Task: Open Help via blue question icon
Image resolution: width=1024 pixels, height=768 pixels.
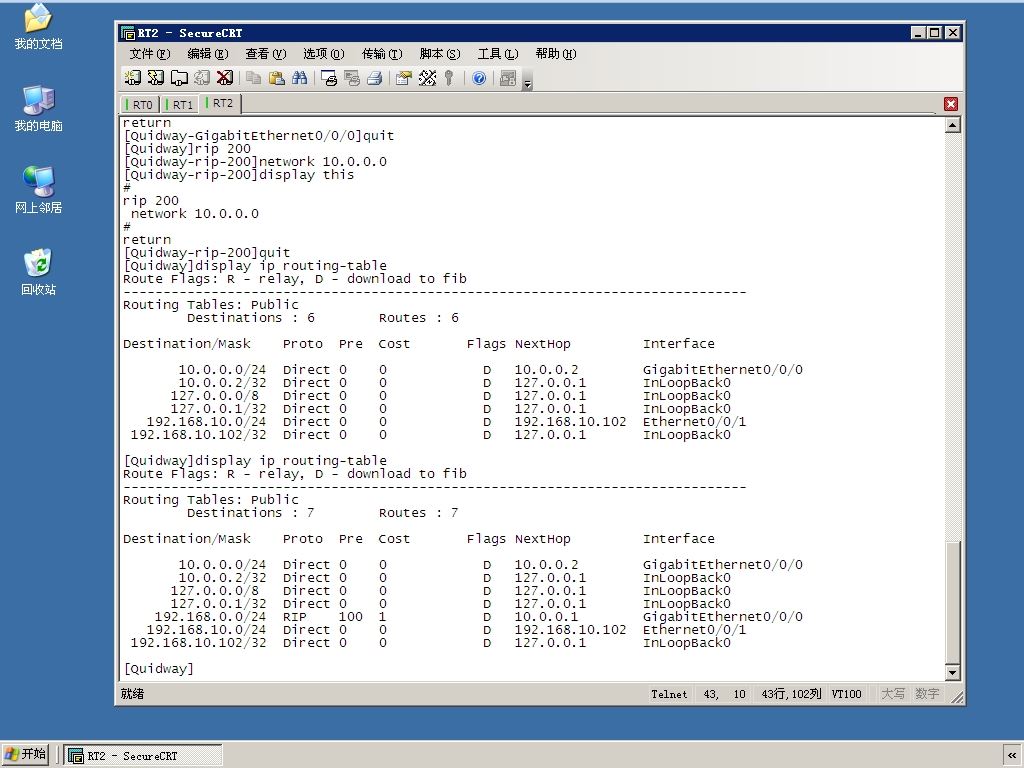Action: click(x=479, y=78)
